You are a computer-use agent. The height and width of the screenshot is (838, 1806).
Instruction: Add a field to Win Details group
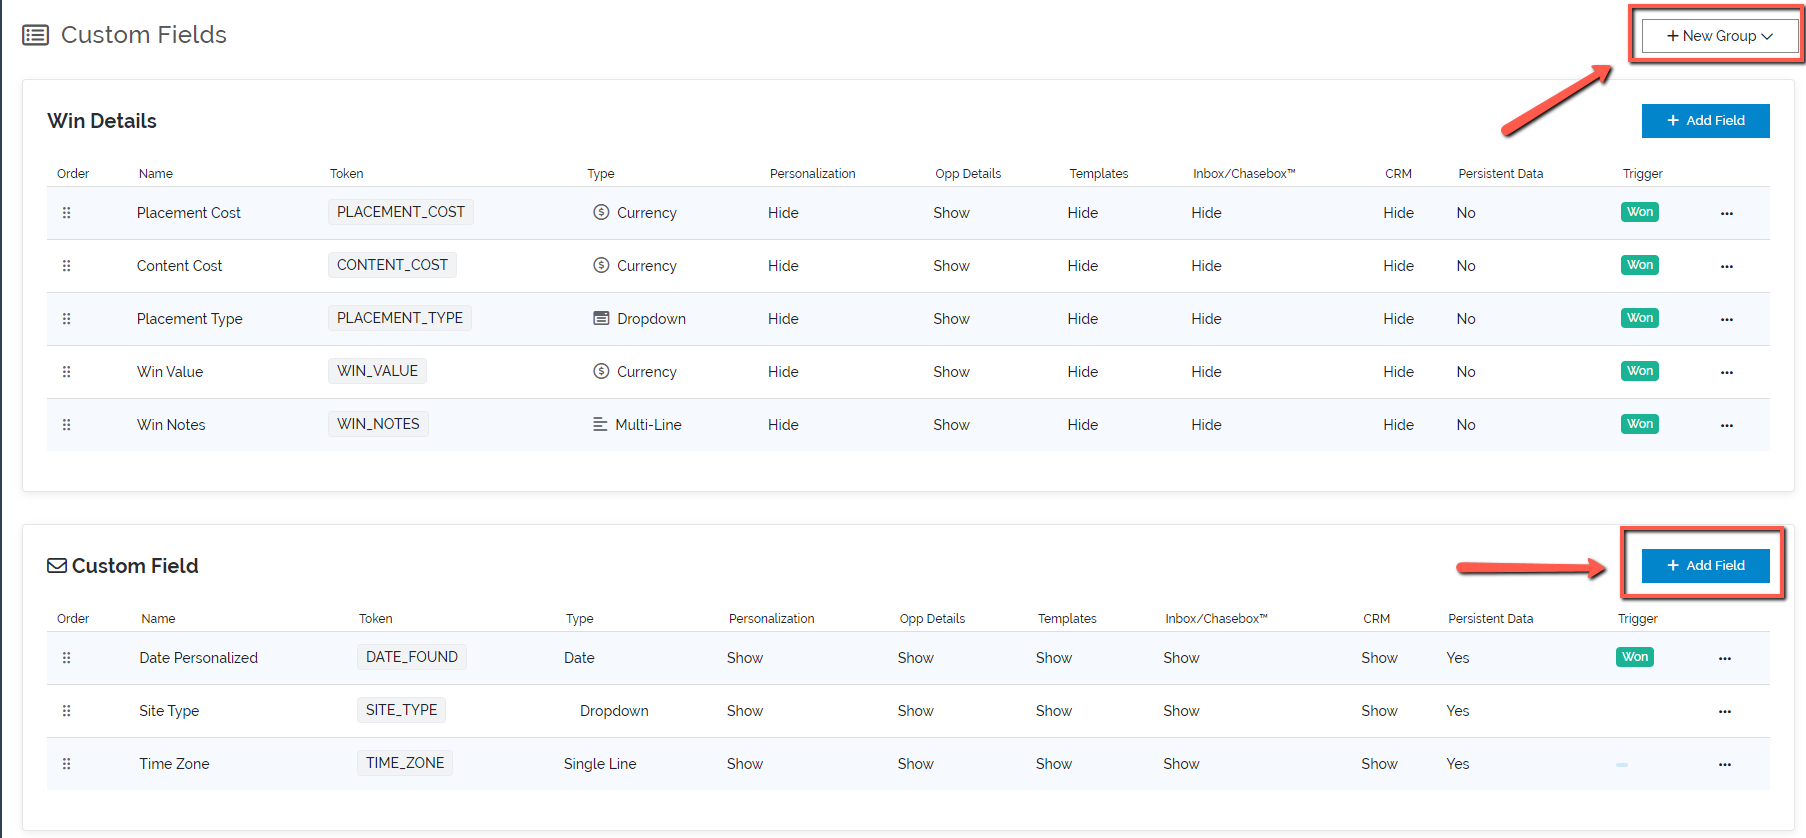pos(1705,121)
